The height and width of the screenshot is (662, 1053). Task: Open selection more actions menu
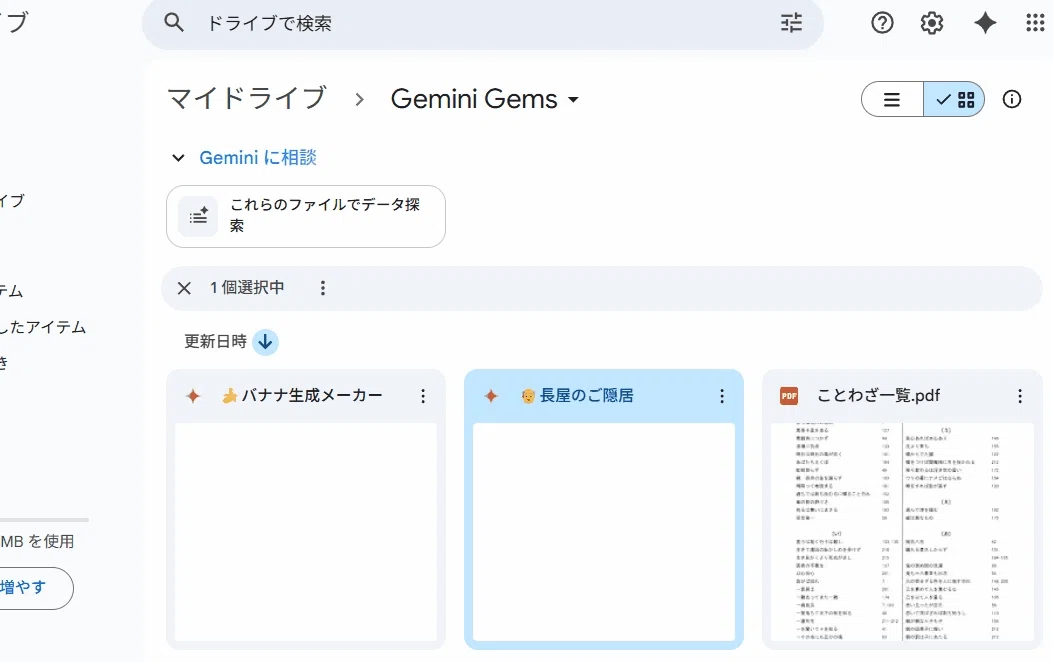tap(323, 288)
